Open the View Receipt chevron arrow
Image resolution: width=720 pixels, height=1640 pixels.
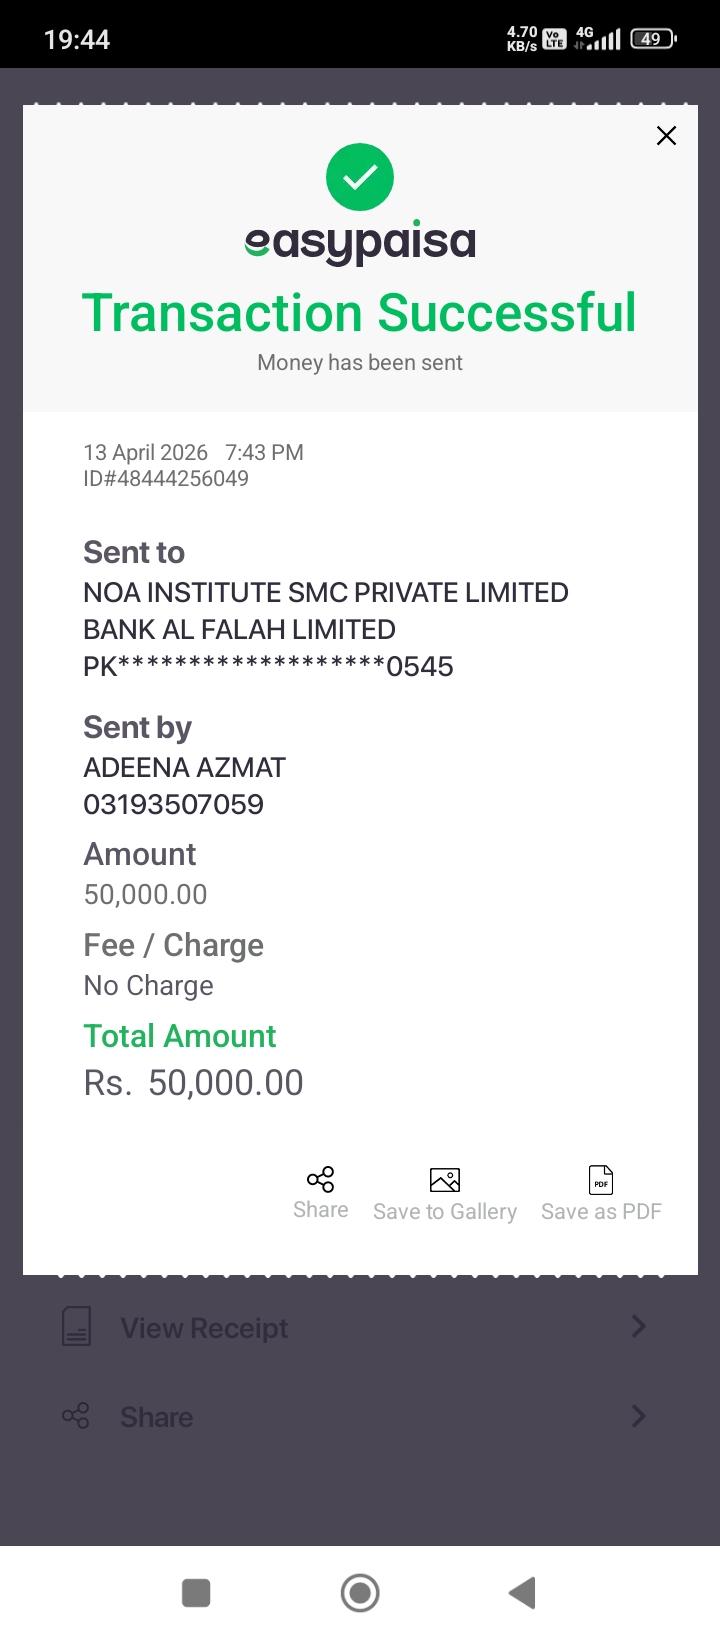(x=639, y=1327)
